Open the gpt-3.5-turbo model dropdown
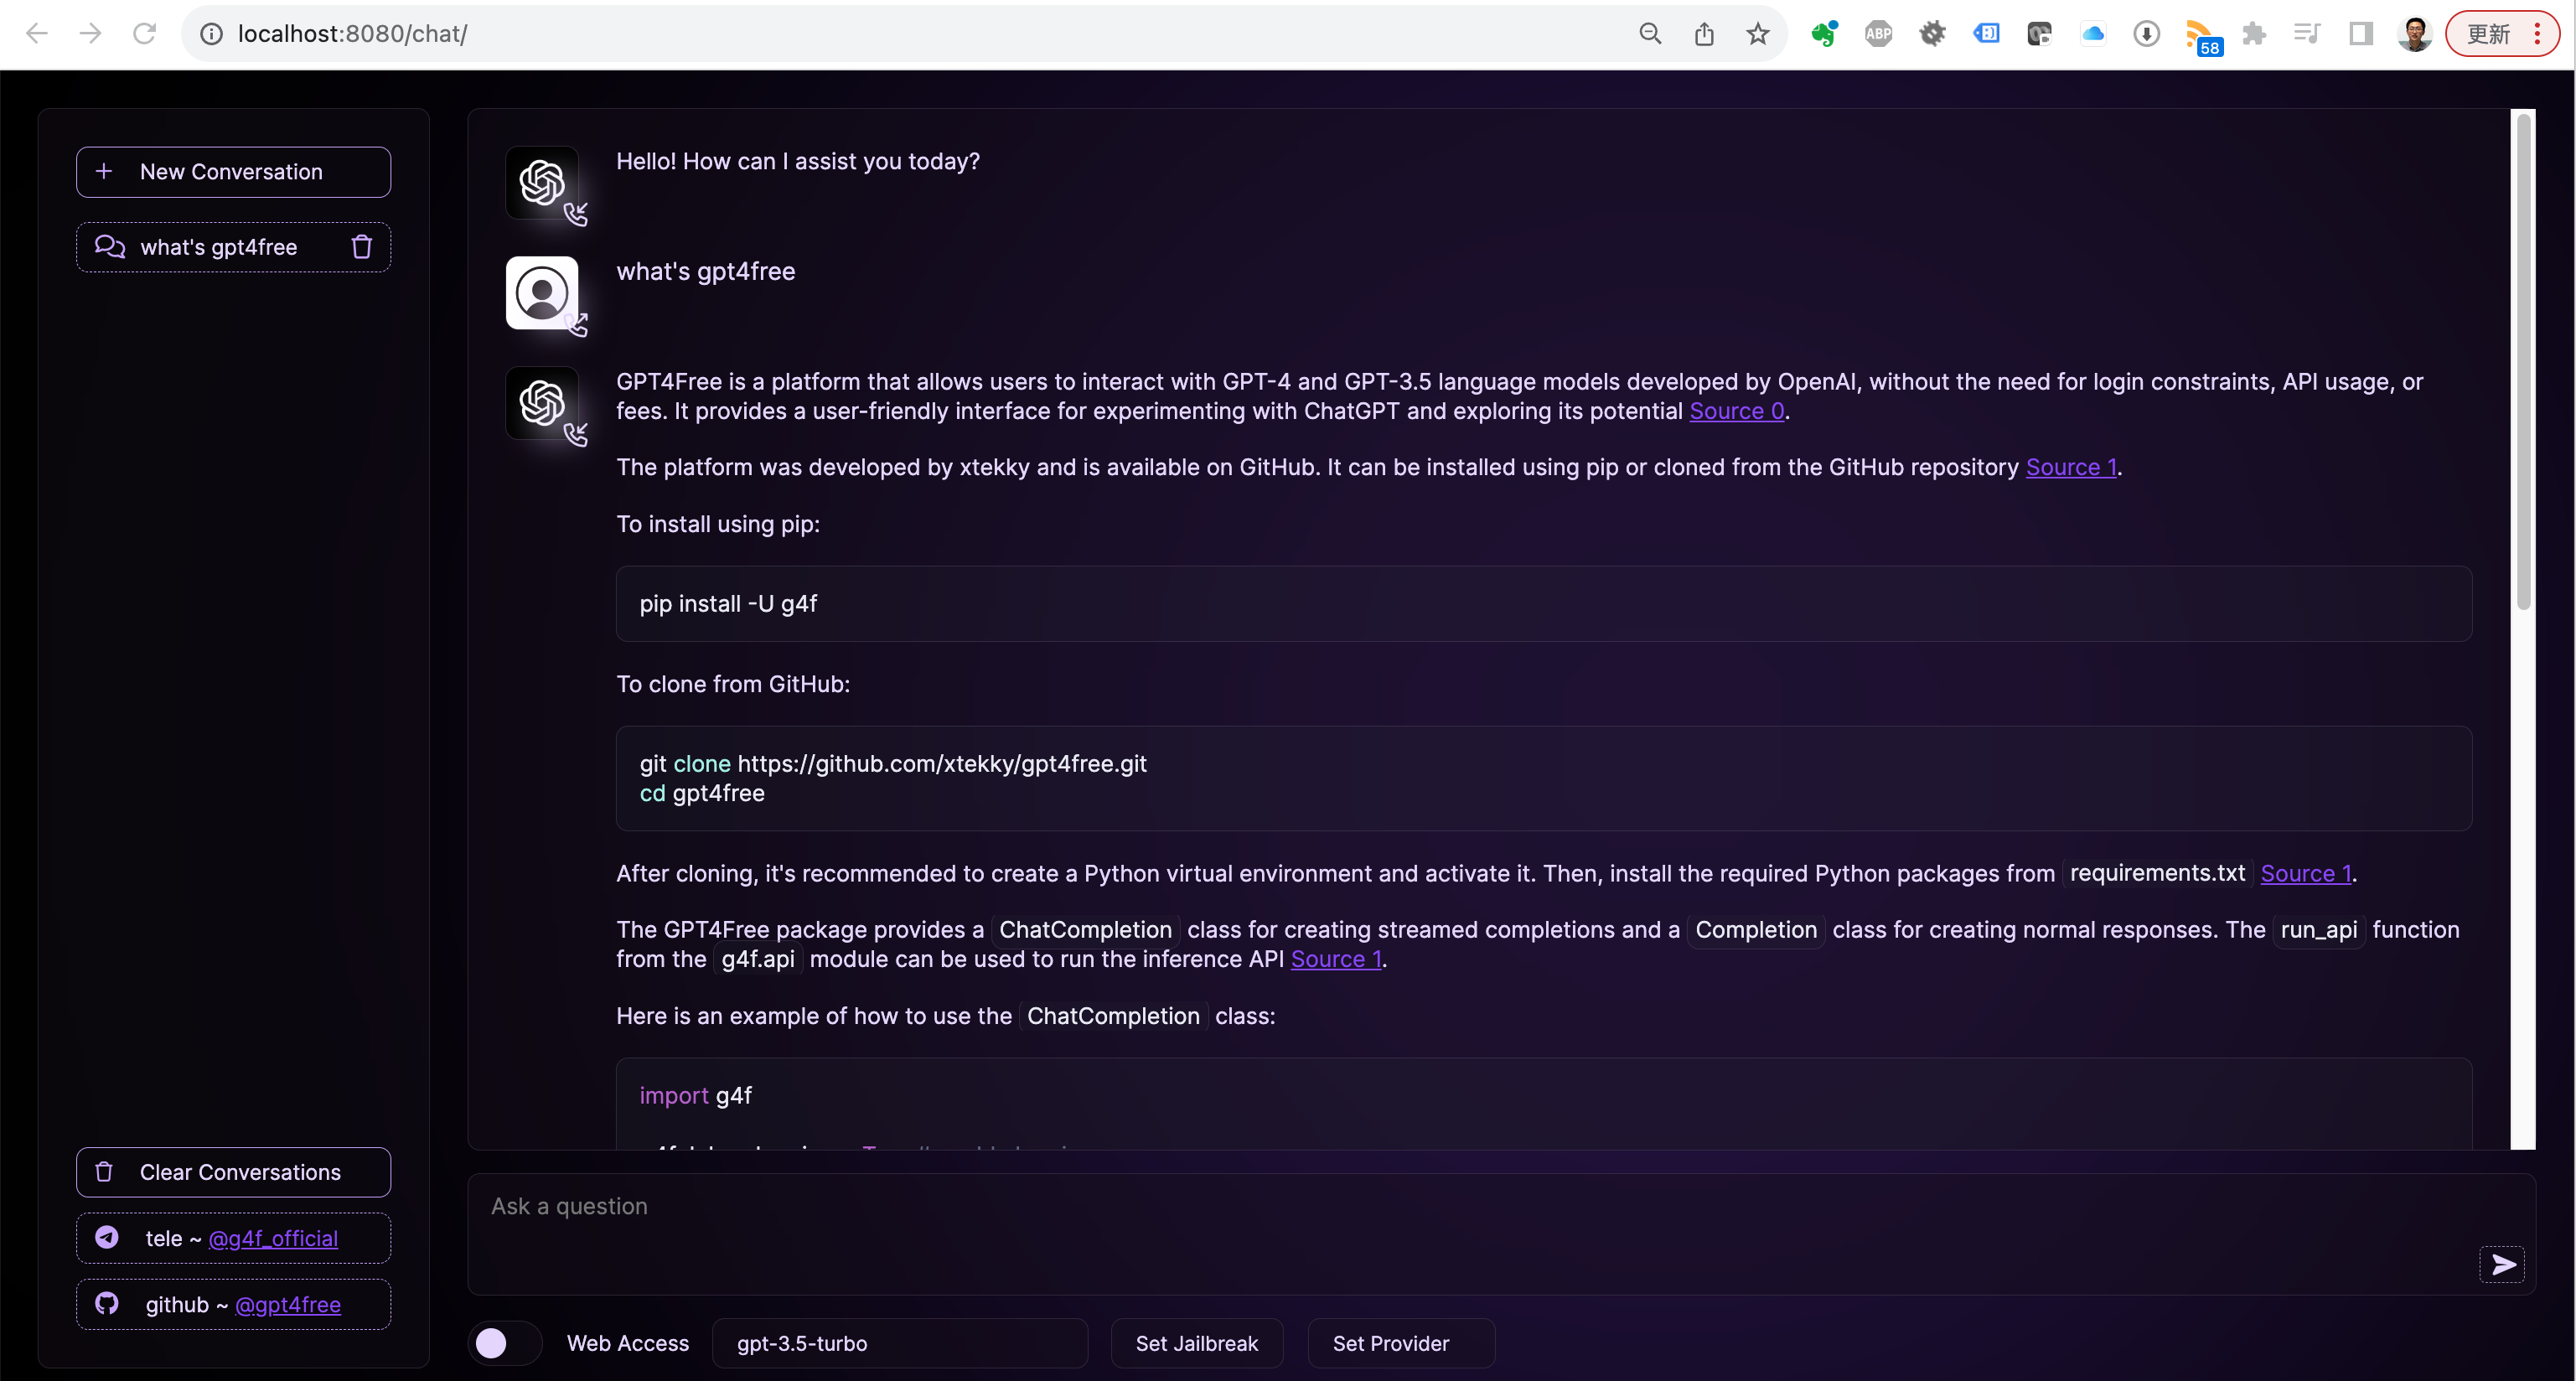Screen dimensions: 2576x1381 (x=900, y=1343)
